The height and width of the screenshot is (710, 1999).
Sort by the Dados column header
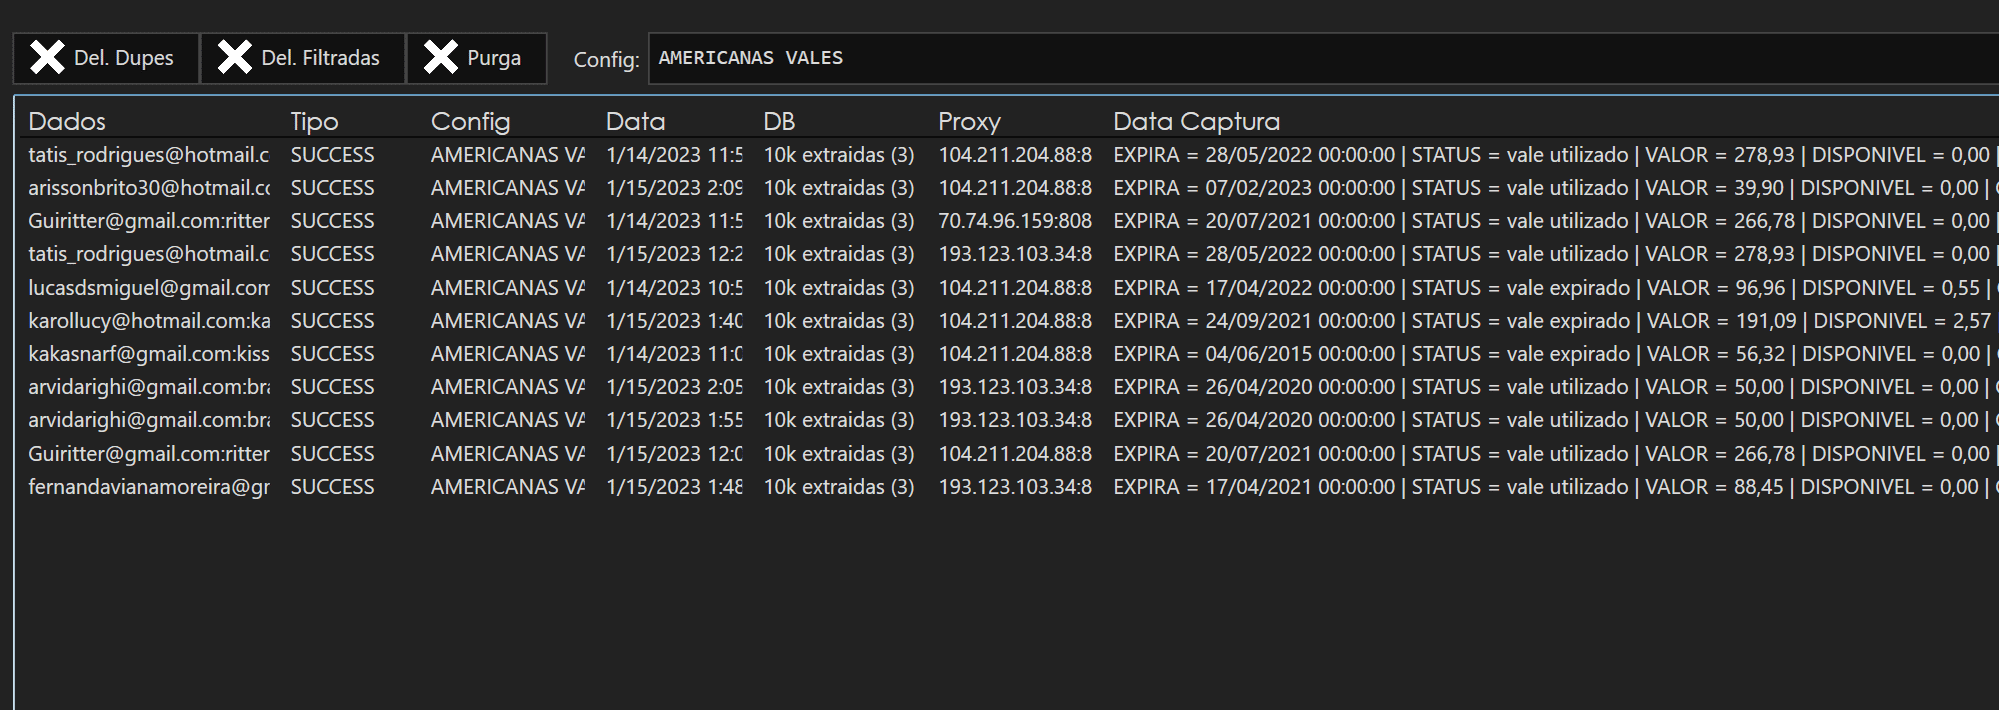67,121
